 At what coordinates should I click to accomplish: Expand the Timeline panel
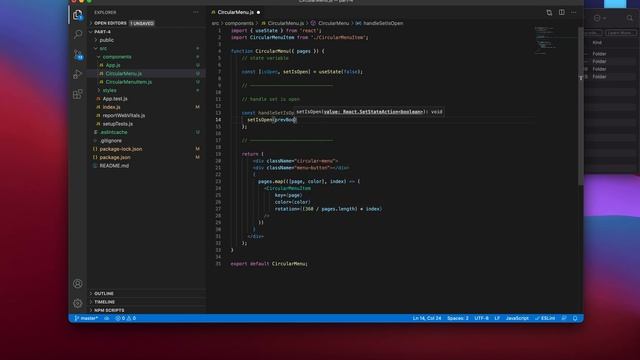(104, 302)
